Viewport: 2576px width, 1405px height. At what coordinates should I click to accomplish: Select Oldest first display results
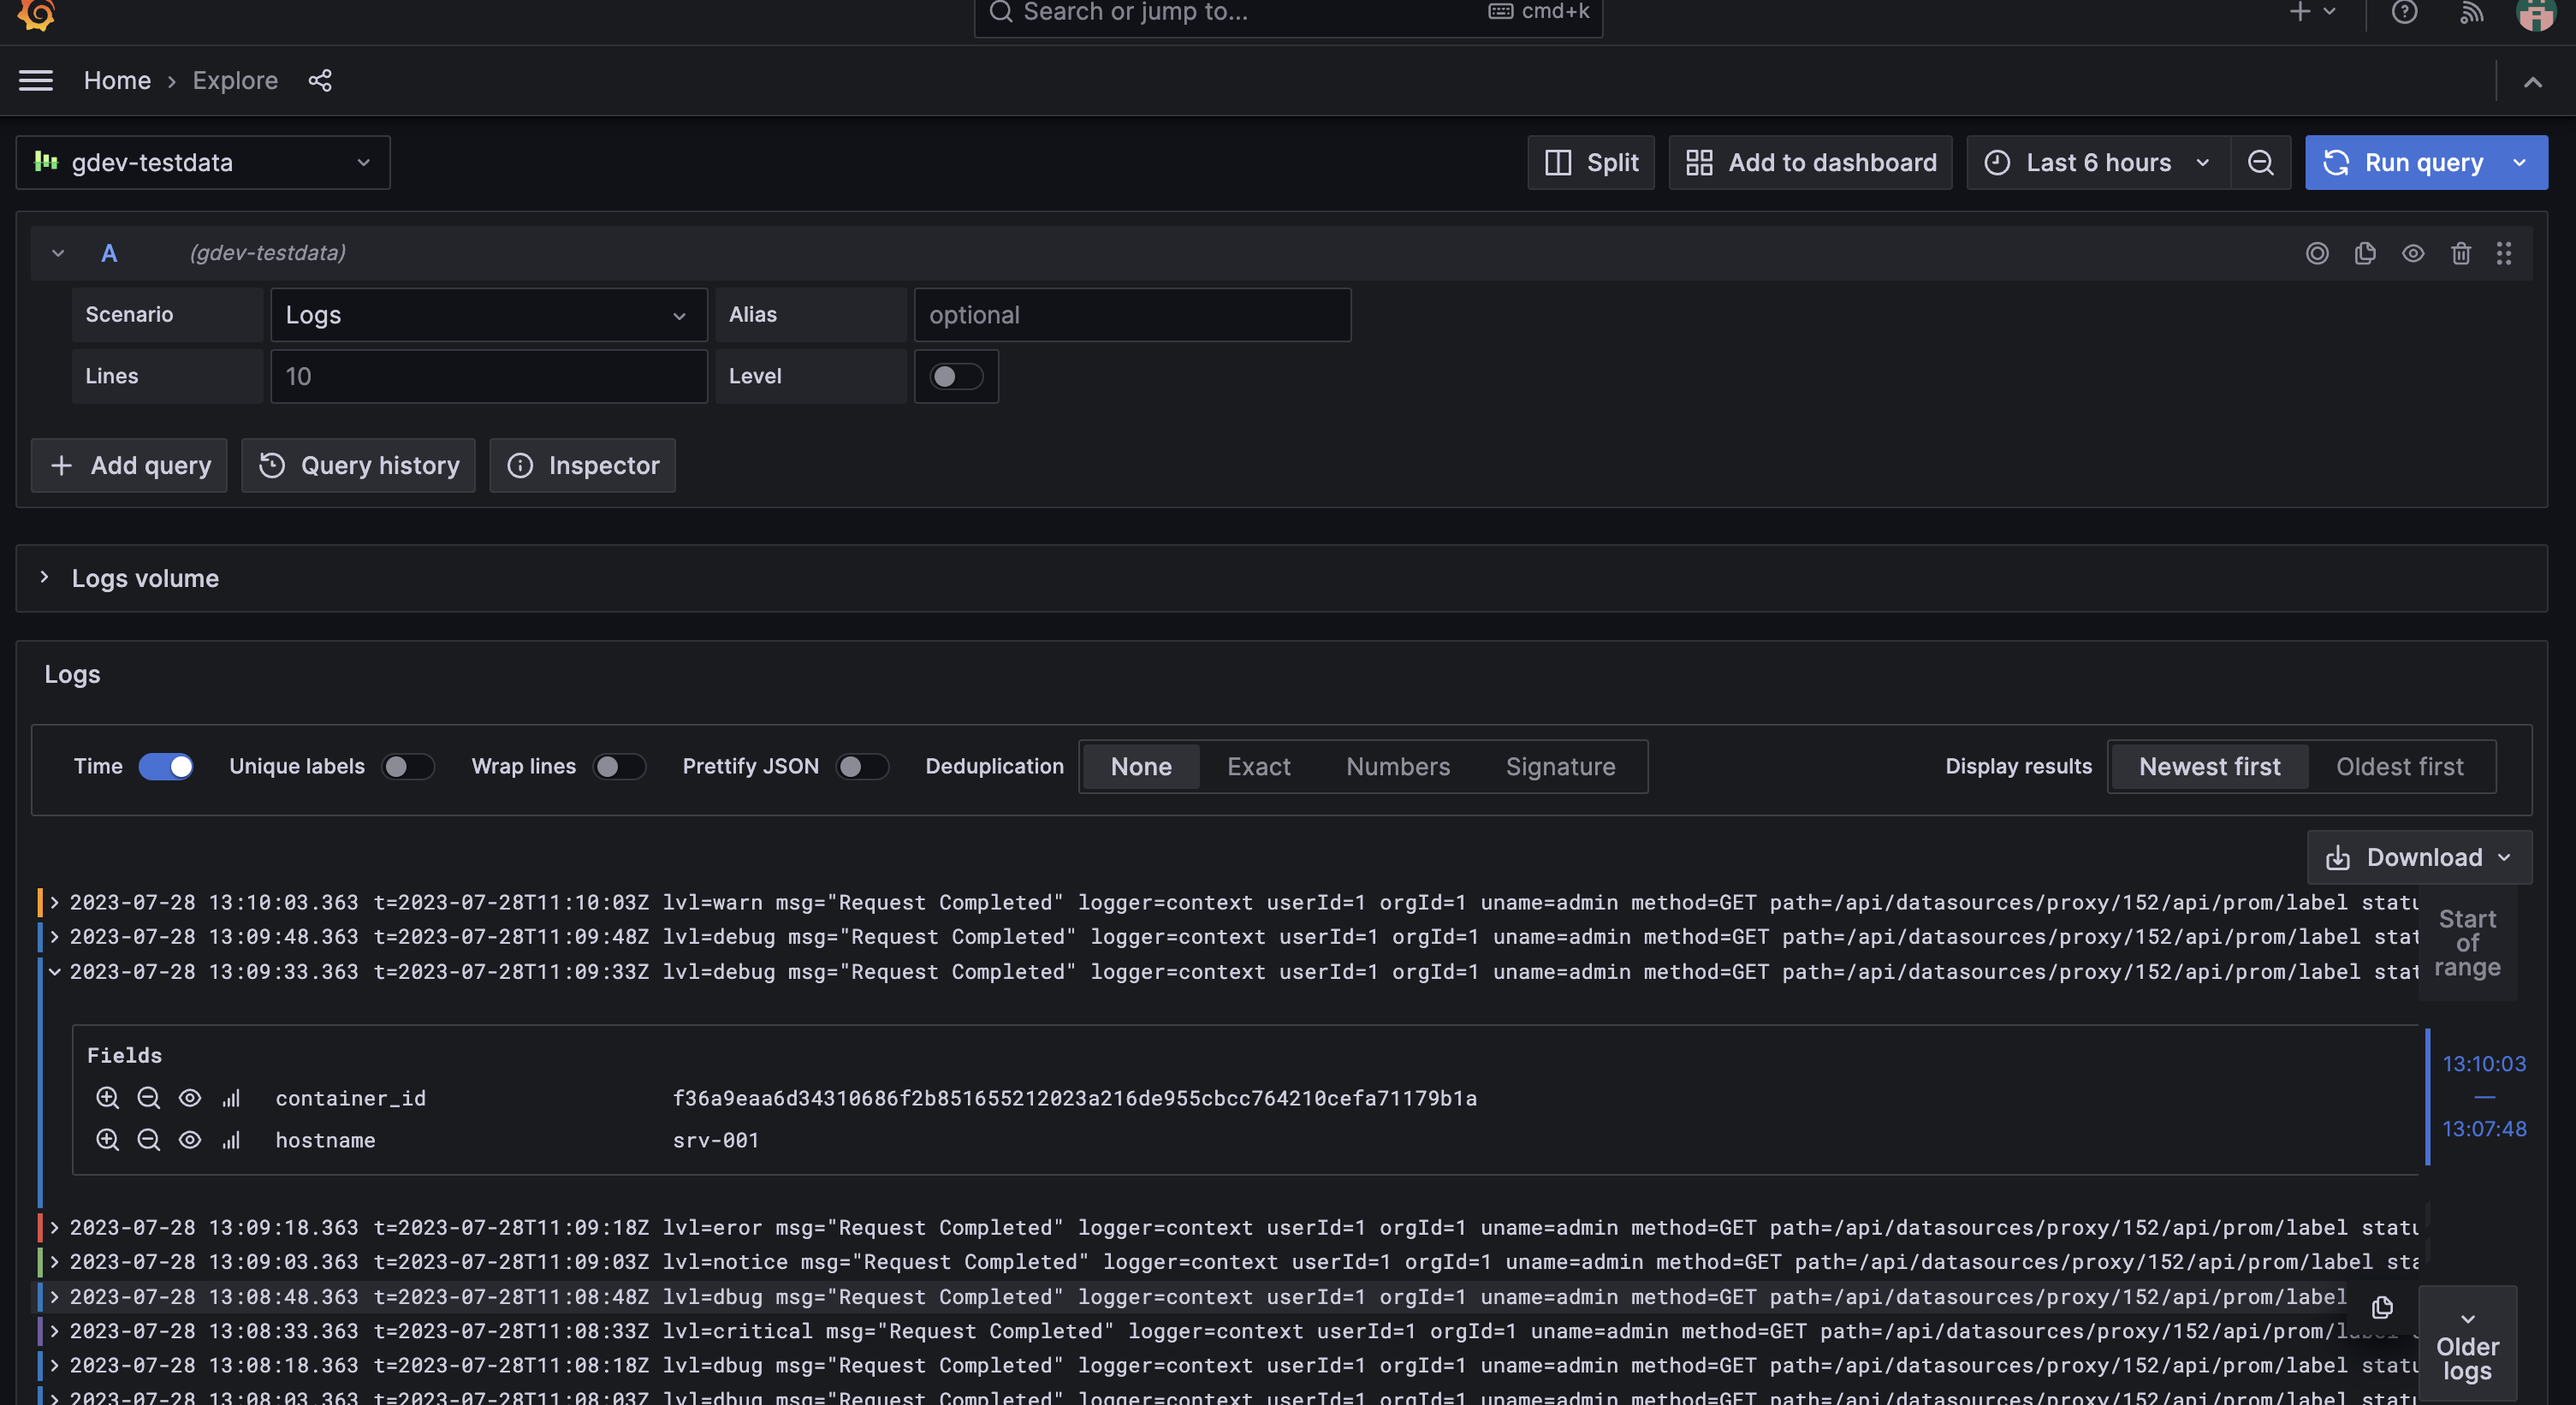coord(2400,766)
